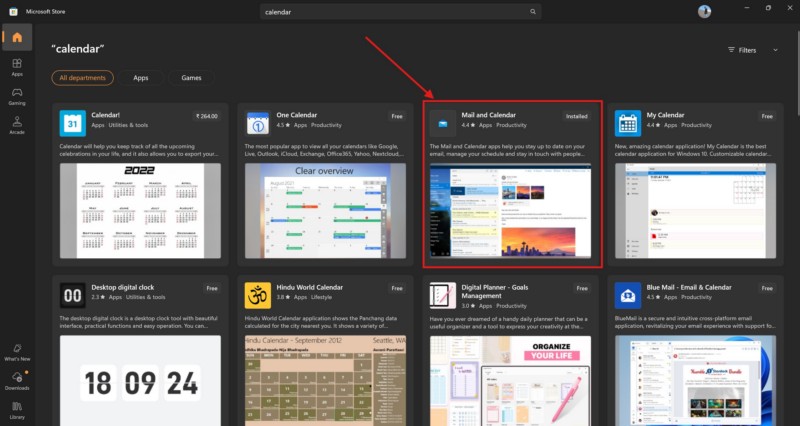Open the user profile avatar
The height and width of the screenshot is (426, 800).
pyautogui.click(x=704, y=12)
